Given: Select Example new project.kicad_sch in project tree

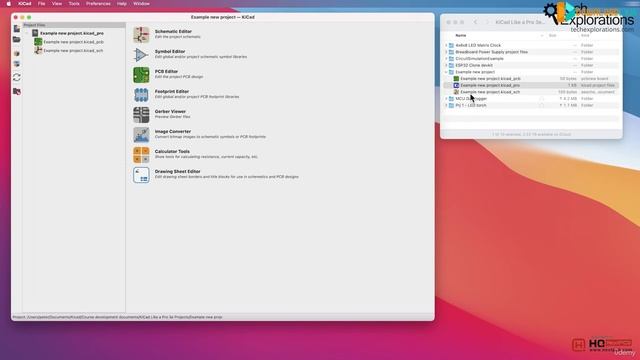Looking at the screenshot, I should [73, 51].
